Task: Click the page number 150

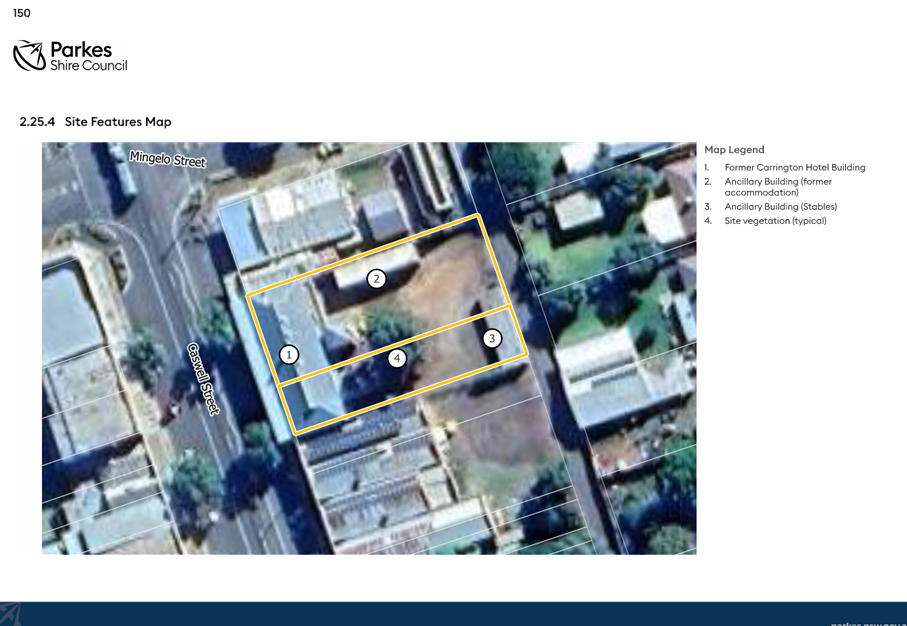Action: pos(21,13)
